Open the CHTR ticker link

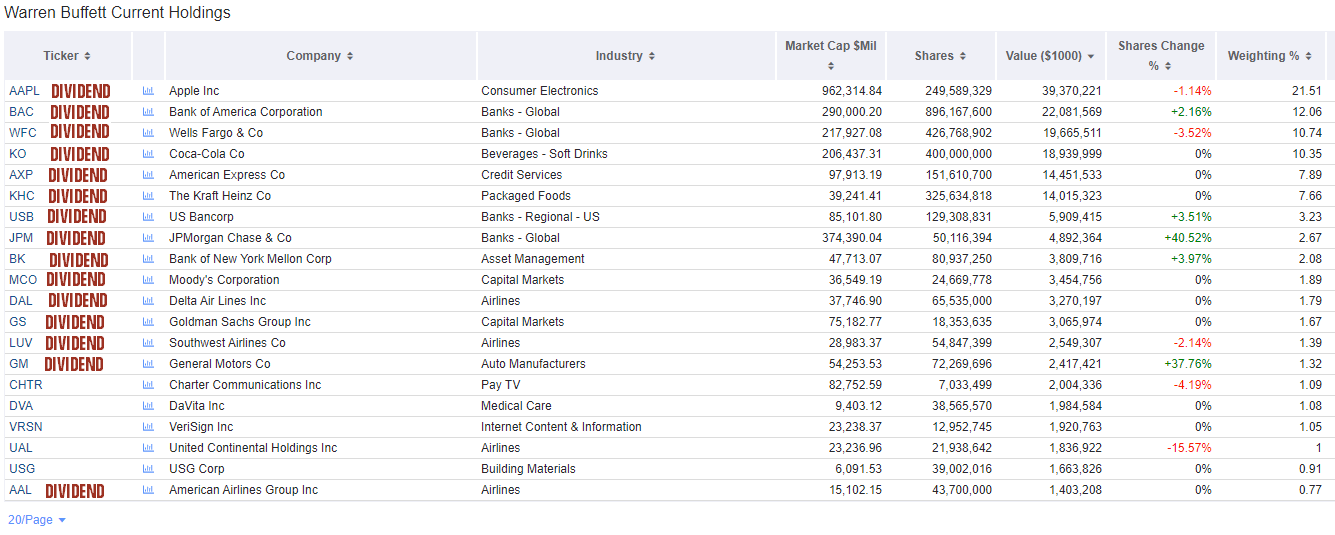point(26,385)
